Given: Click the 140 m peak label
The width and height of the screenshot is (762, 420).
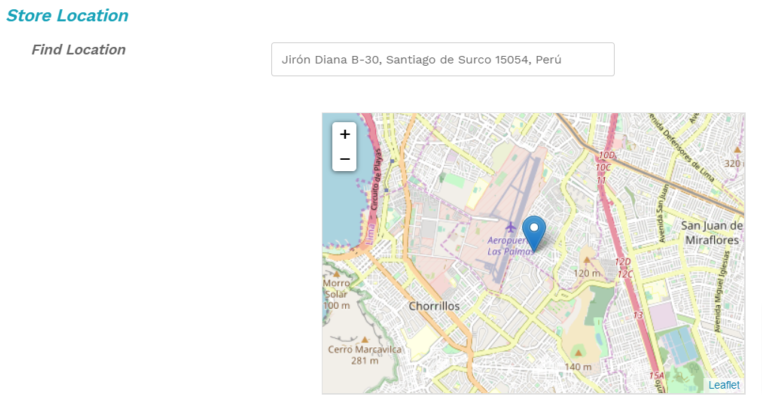Looking at the screenshot, I should click(x=578, y=367).
